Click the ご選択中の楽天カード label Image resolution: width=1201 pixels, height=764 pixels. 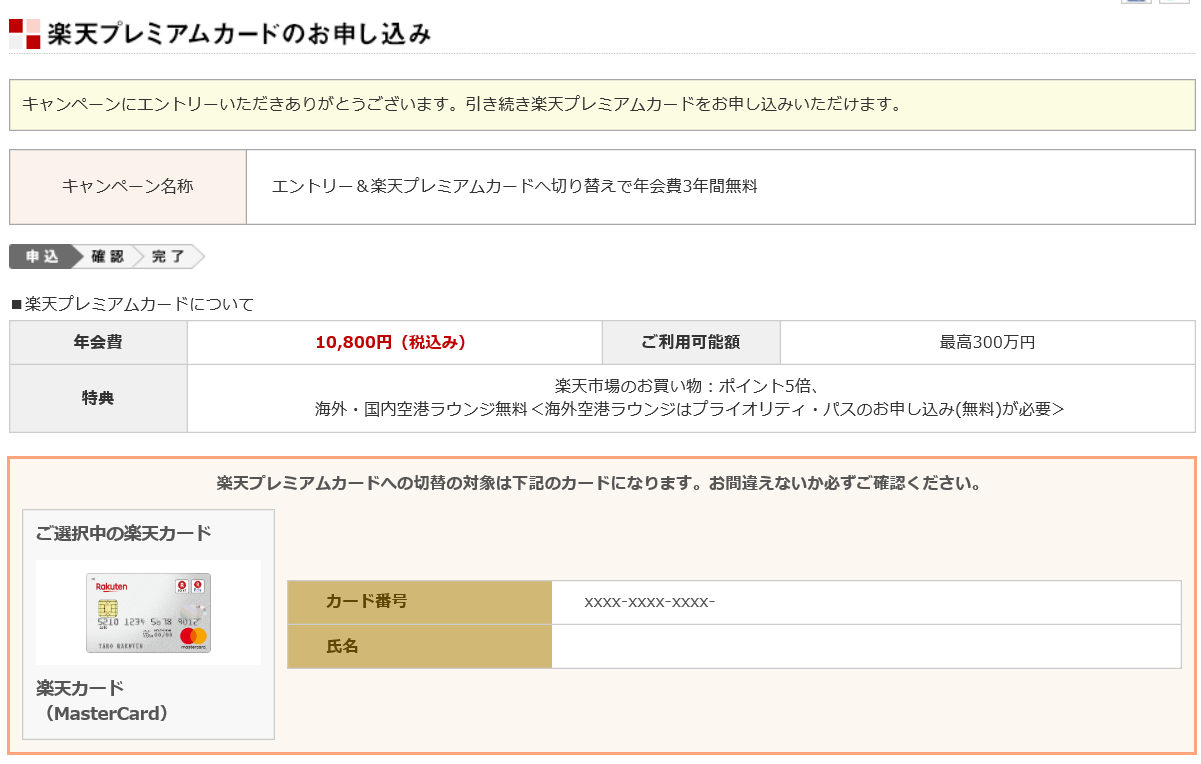tap(123, 533)
